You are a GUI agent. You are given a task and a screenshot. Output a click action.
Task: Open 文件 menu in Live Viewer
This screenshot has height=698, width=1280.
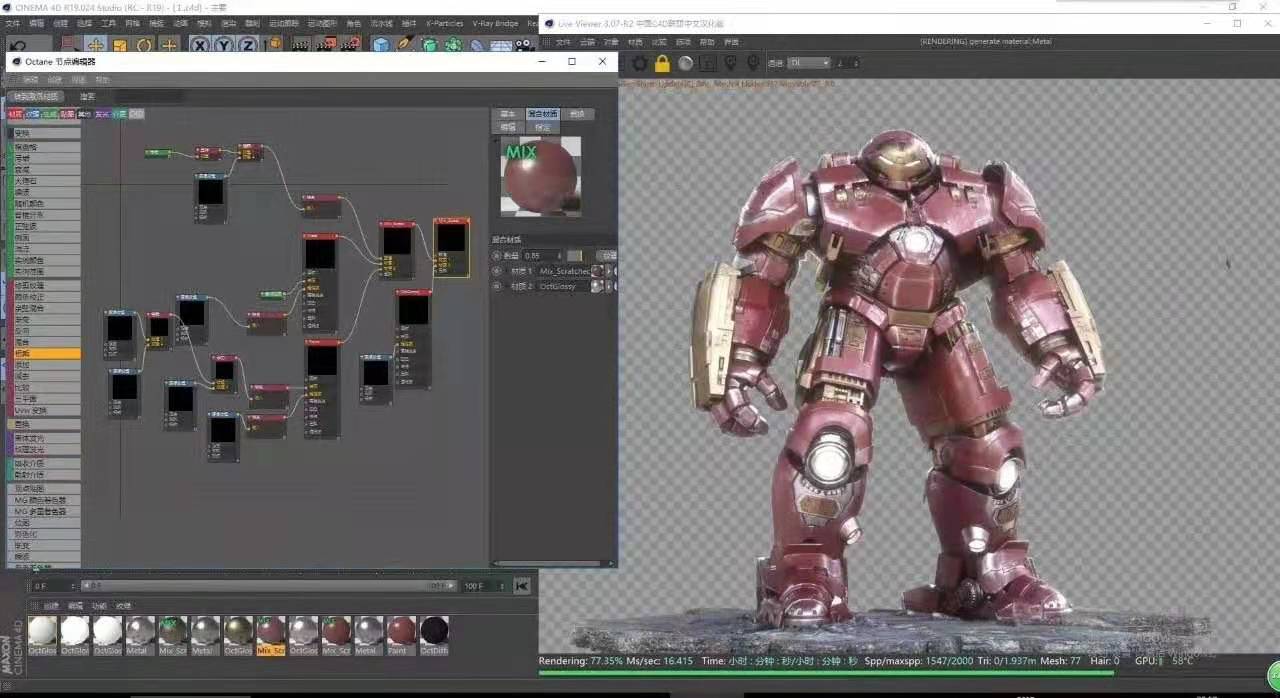[563, 42]
